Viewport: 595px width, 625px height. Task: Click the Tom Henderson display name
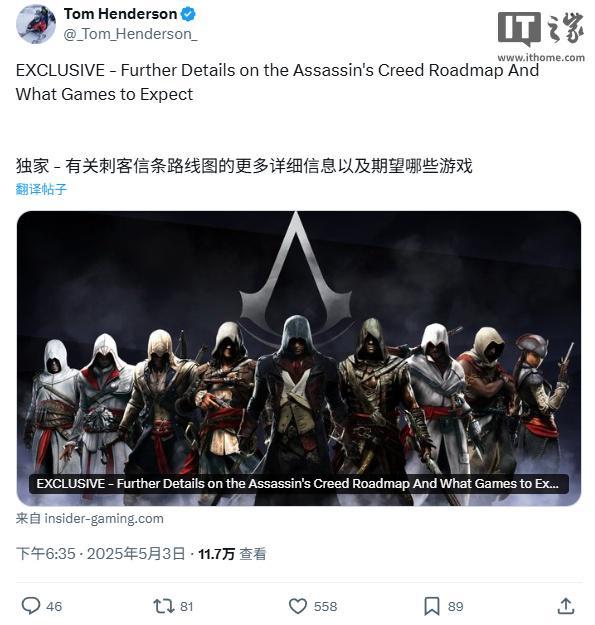(x=120, y=14)
